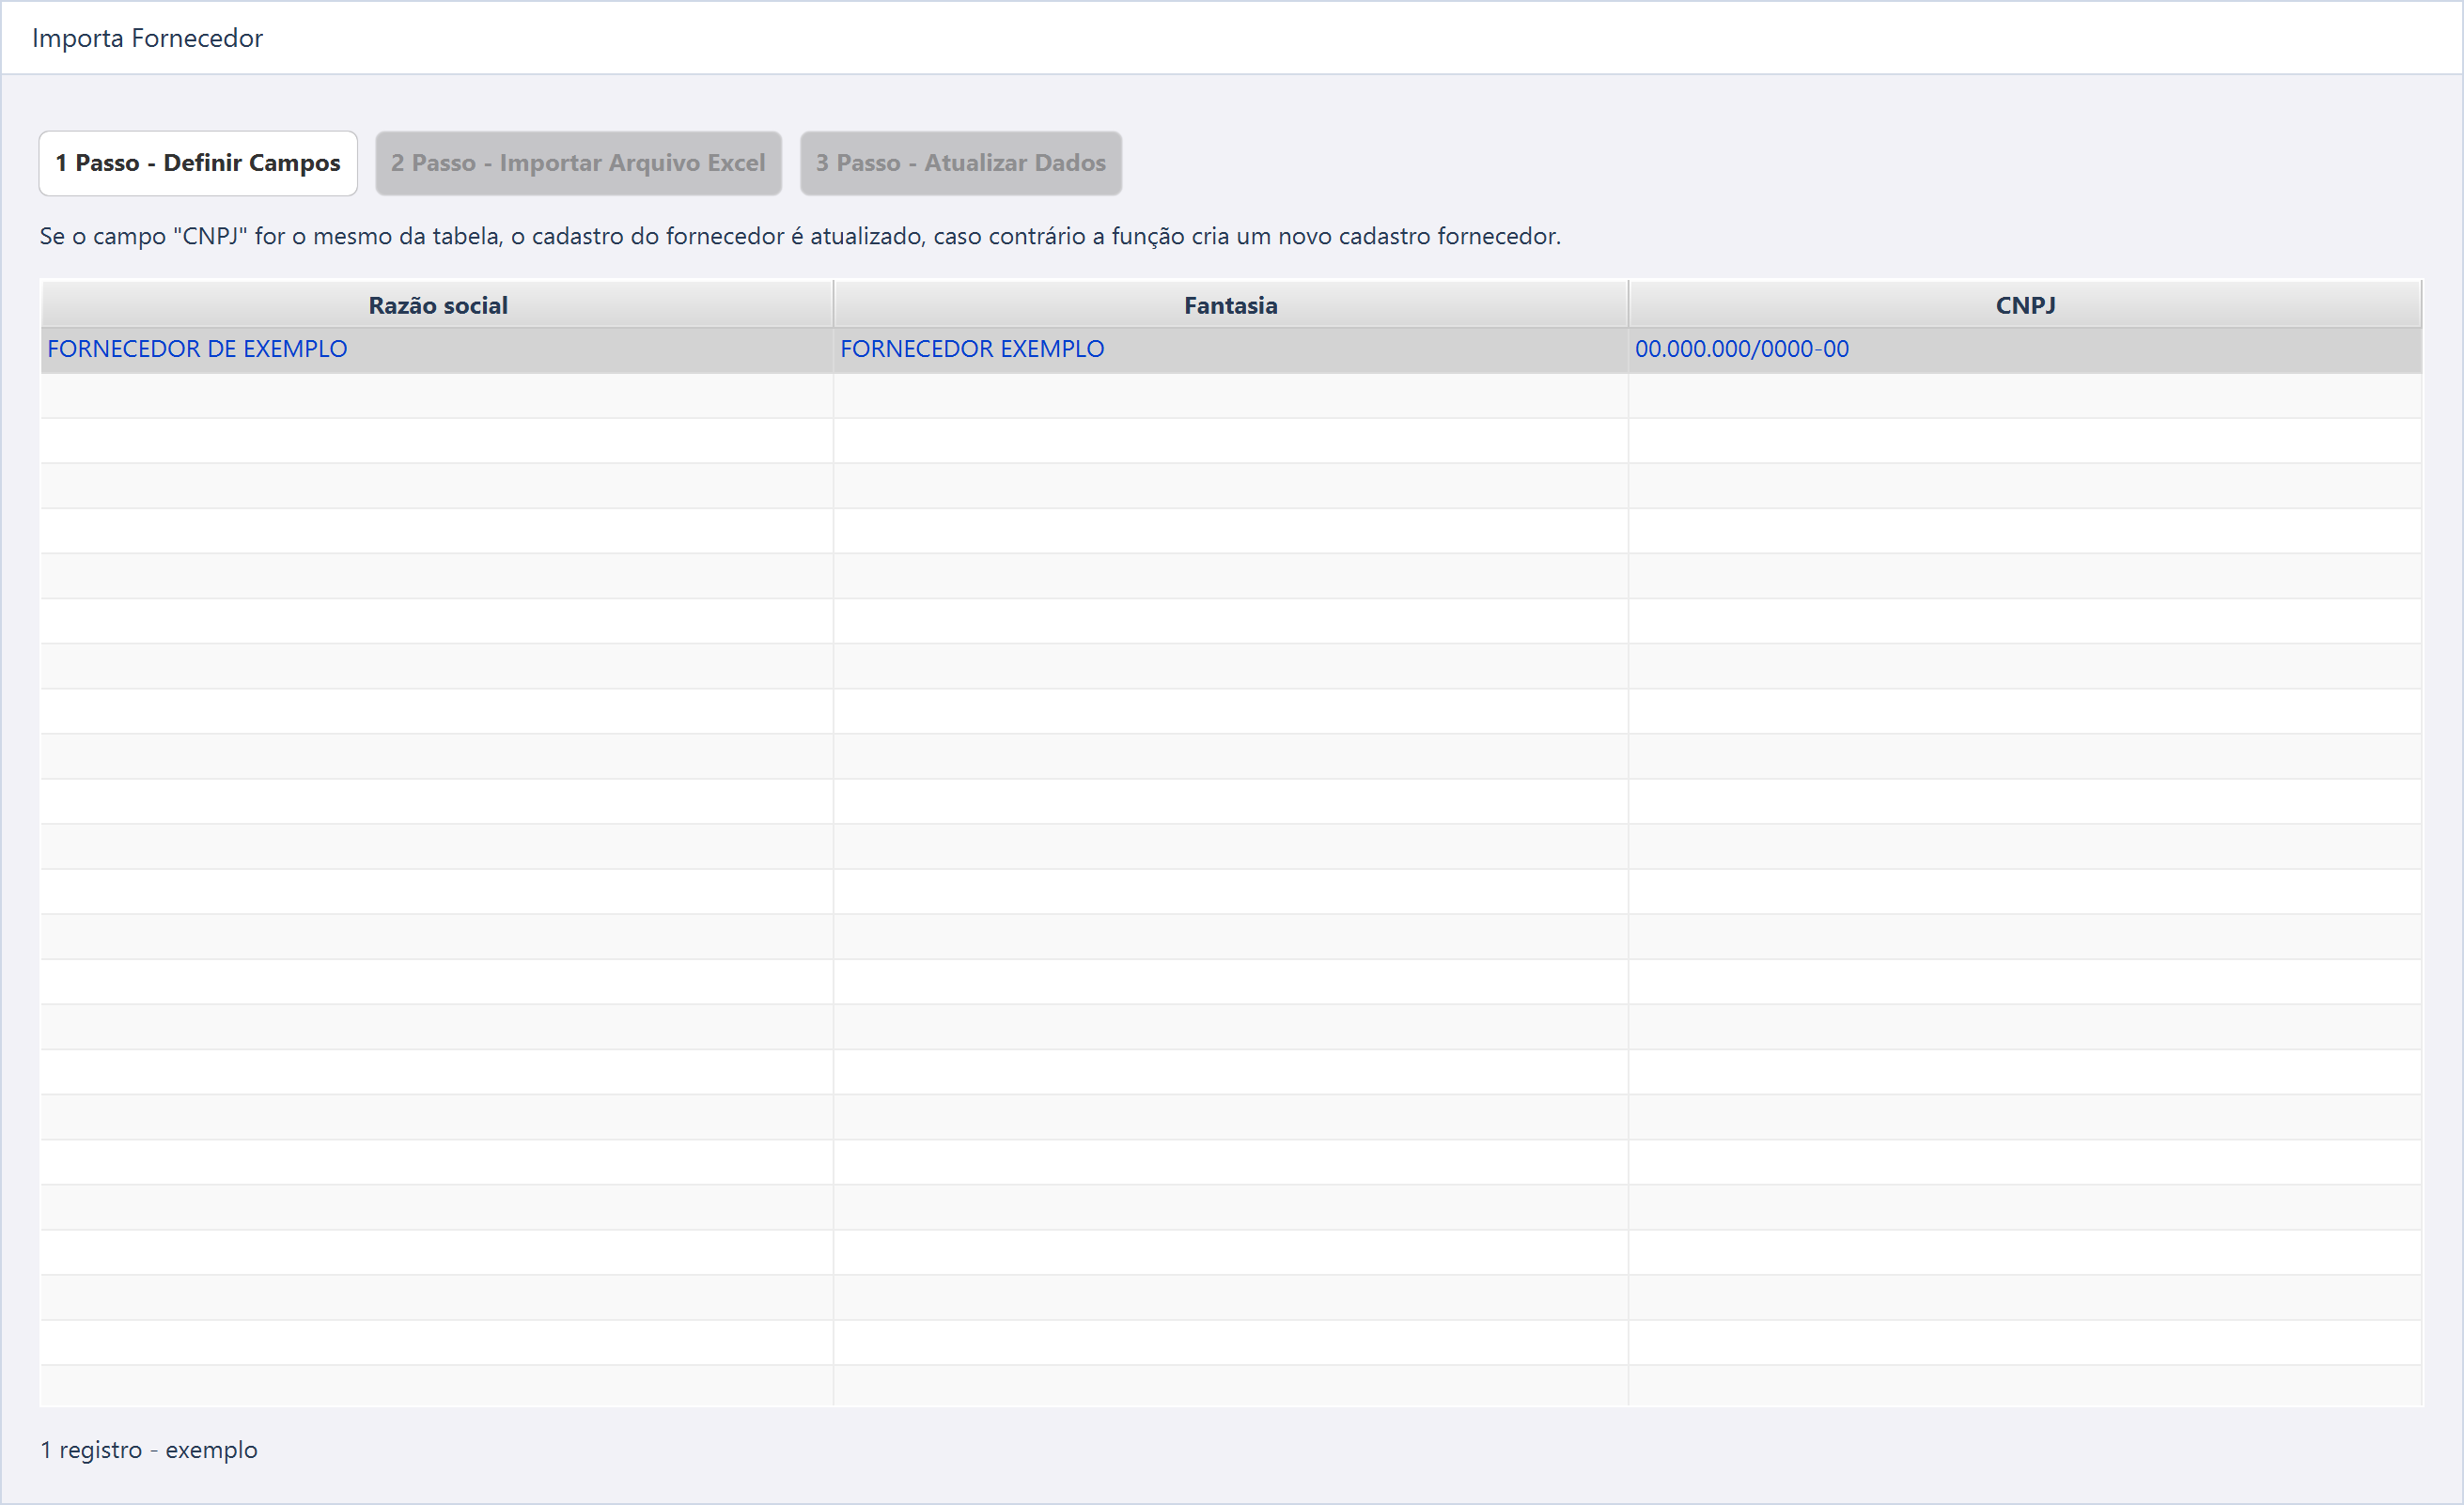The height and width of the screenshot is (1505, 2464).
Task: Select the Fantasia column header
Action: point(1230,305)
